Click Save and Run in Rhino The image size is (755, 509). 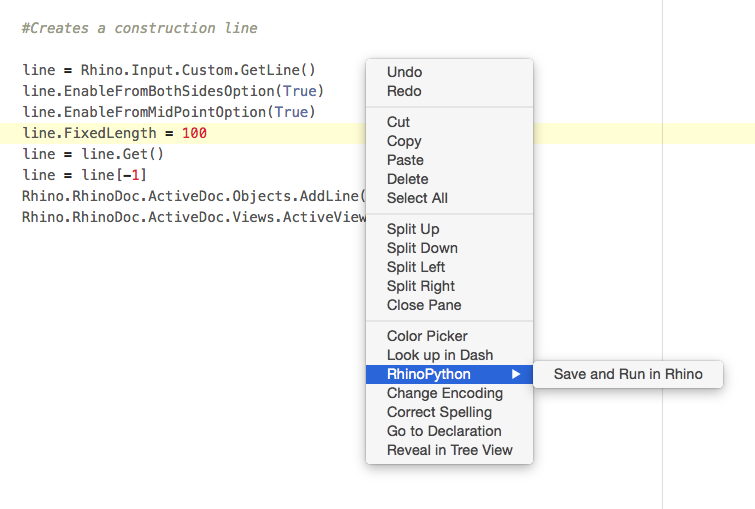click(628, 374)
